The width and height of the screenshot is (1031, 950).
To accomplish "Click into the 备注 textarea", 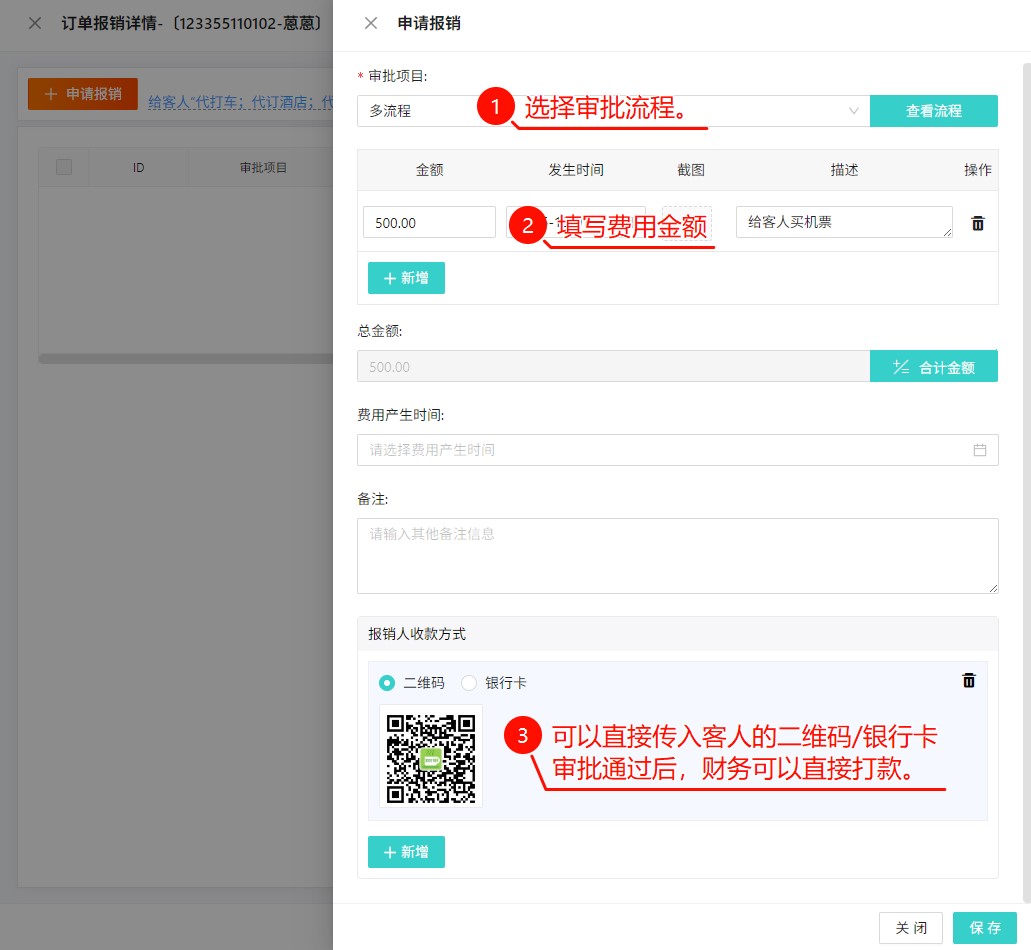I will 677,555.
